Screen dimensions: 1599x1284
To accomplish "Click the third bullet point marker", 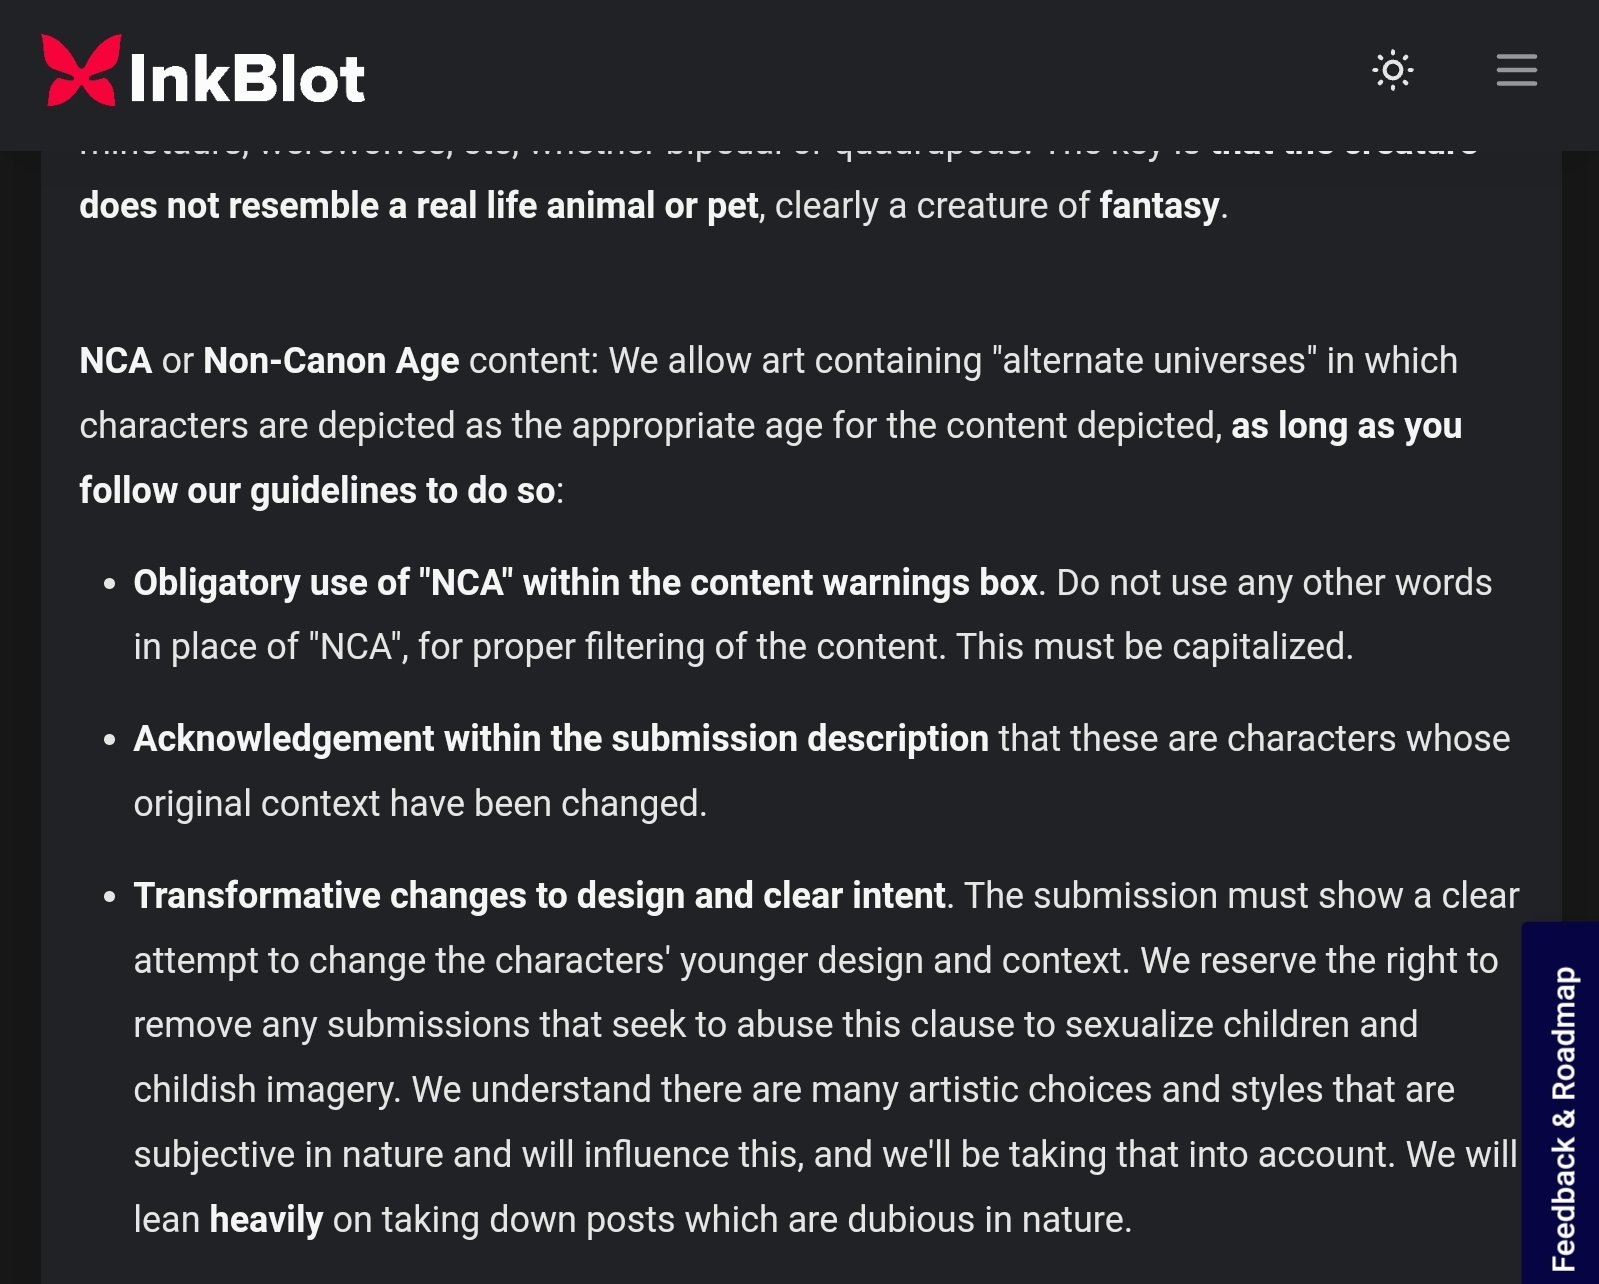I will click(110, 897).
